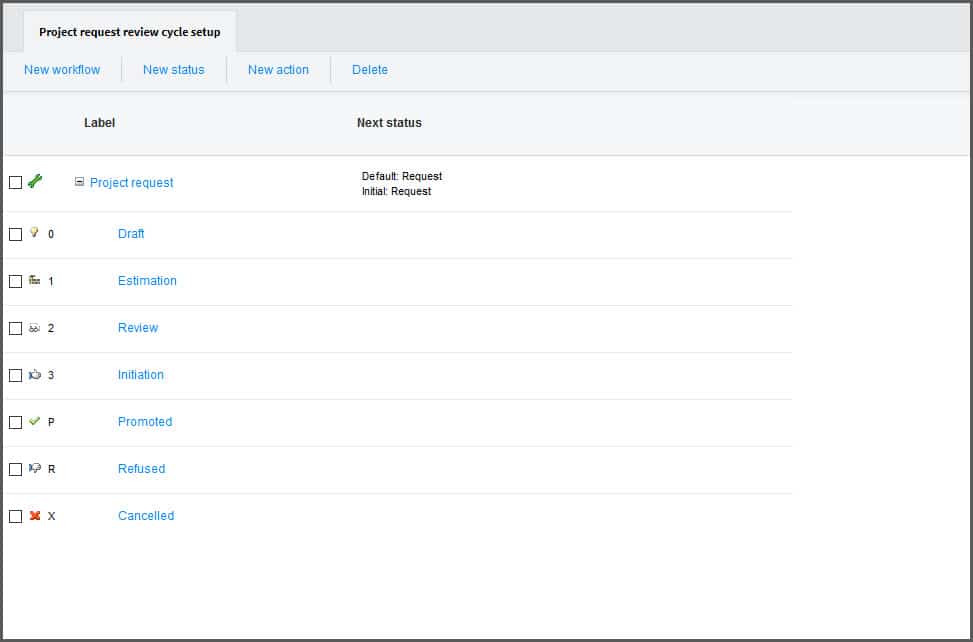This screenshot has width=973, height=642.
Task: Click the lightbulb icon for Draft status
Action: click(x=34, y=233)
